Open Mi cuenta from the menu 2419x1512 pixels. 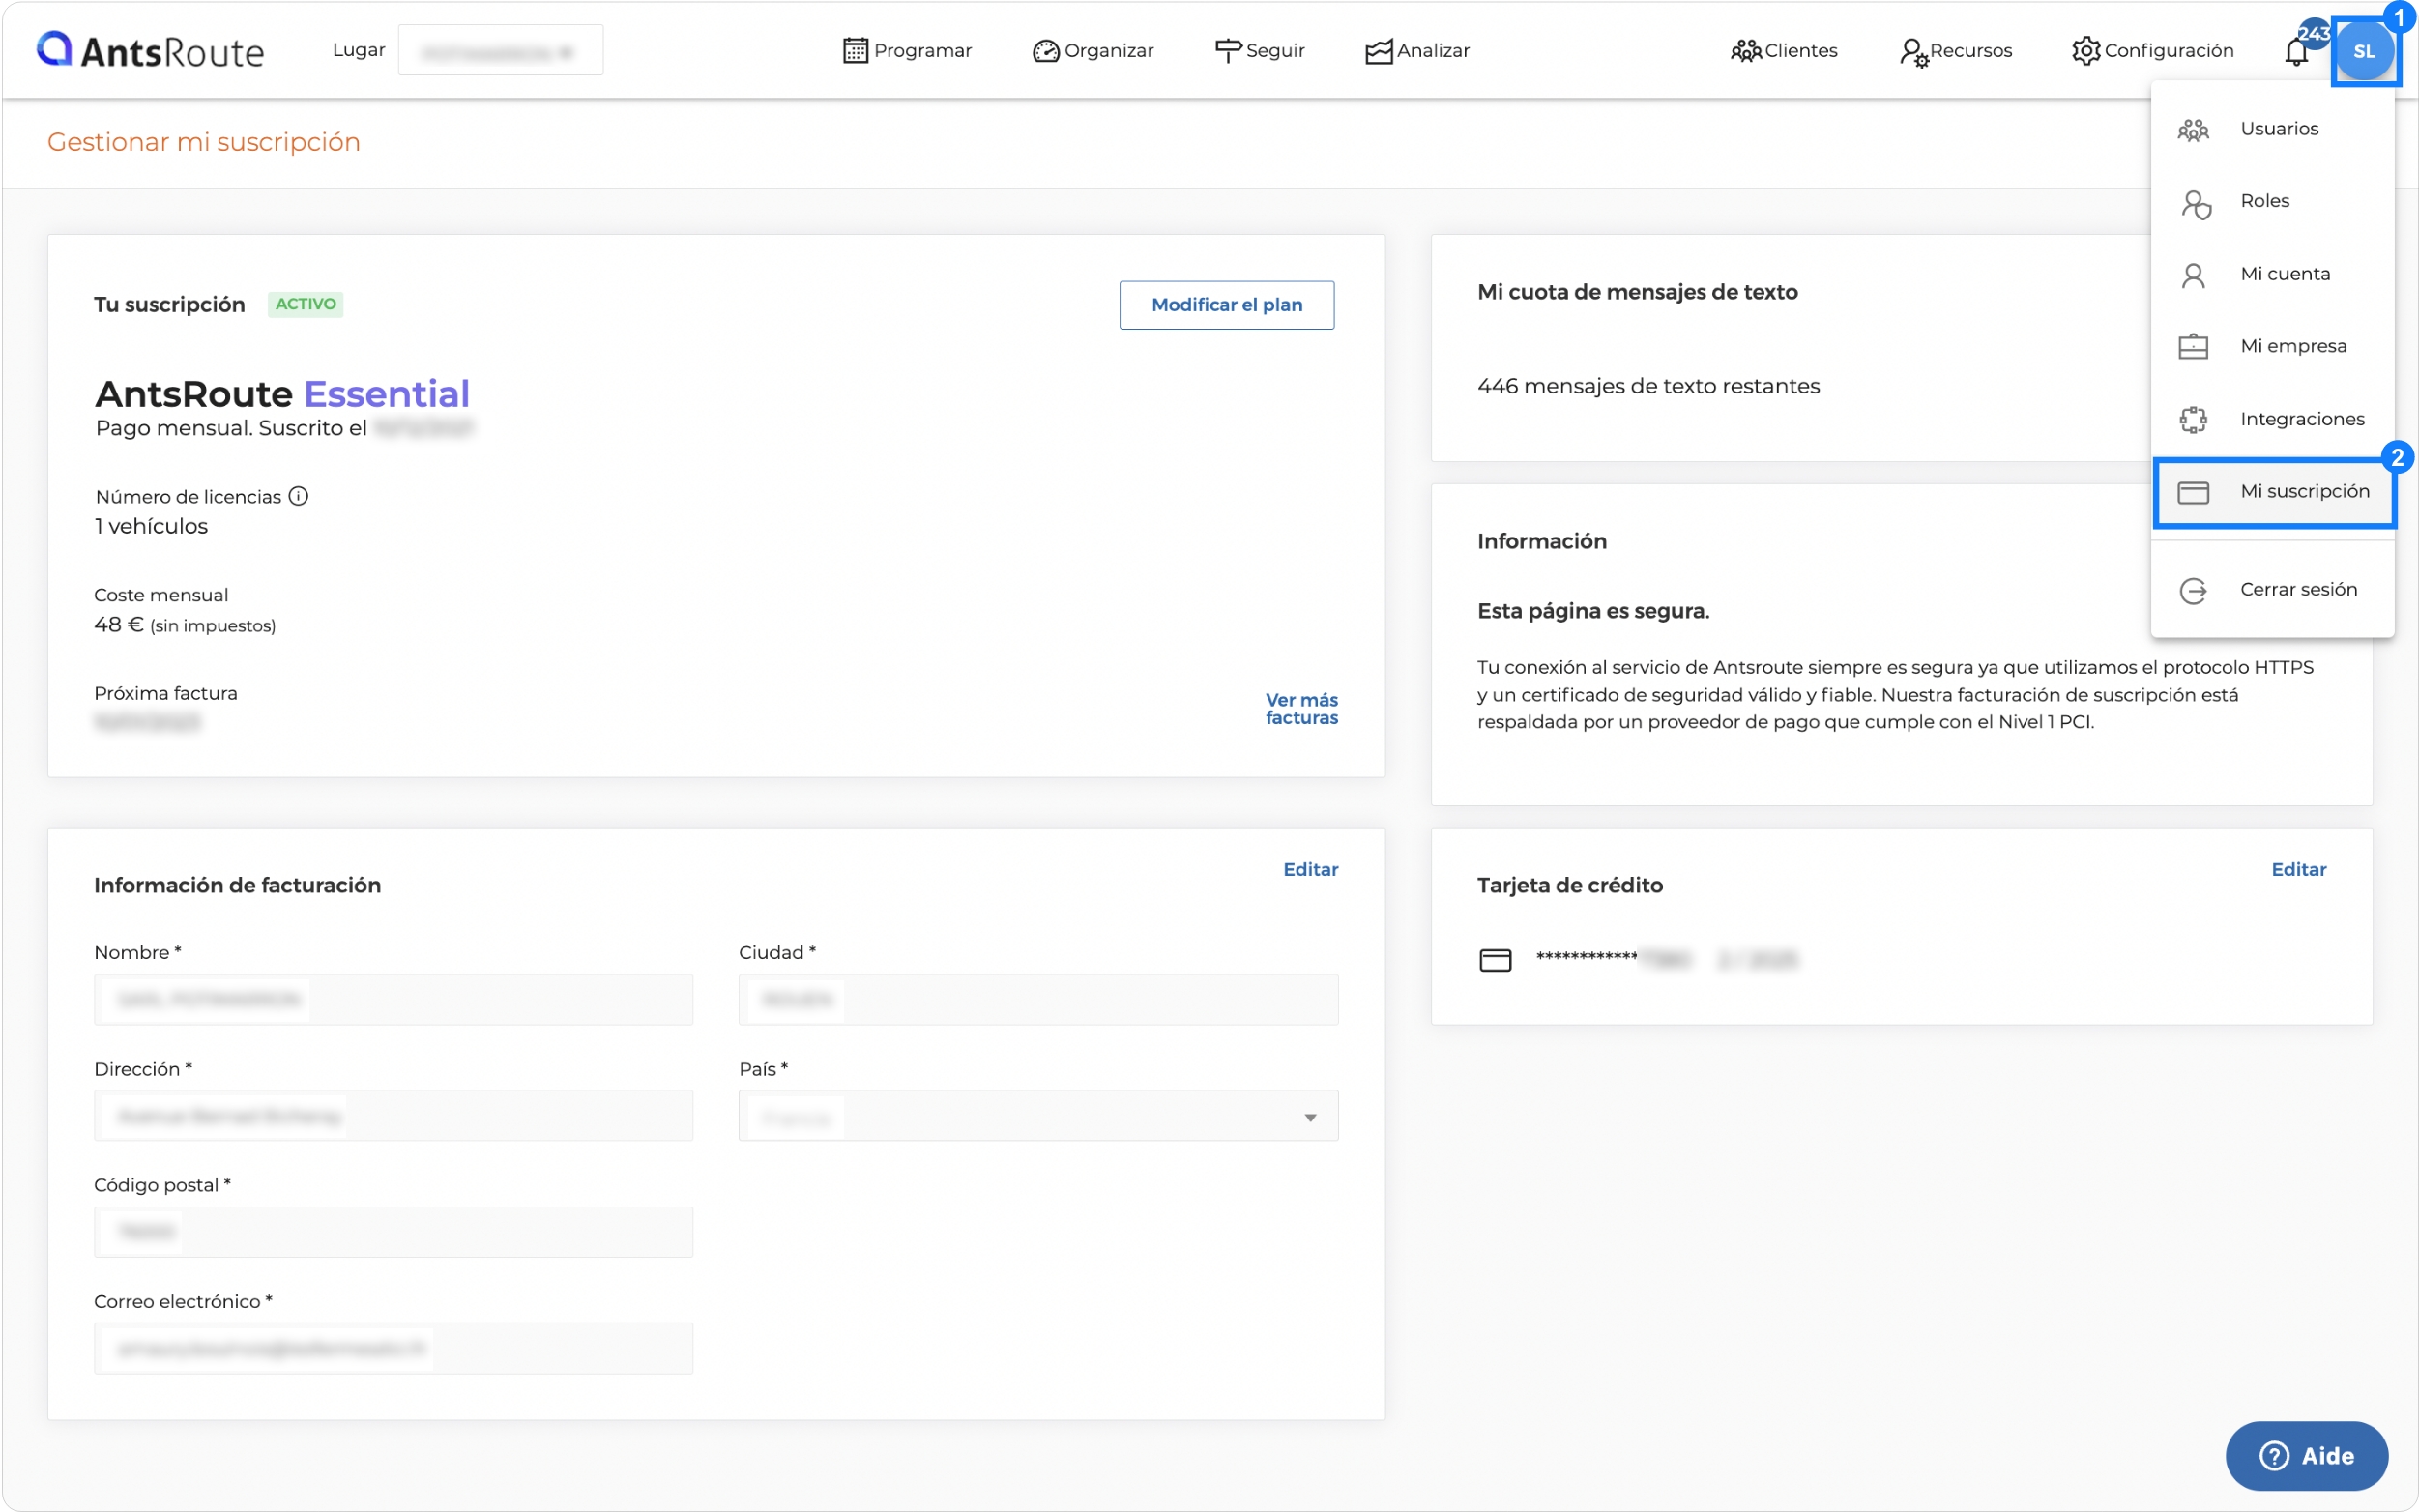point(2272,274)
